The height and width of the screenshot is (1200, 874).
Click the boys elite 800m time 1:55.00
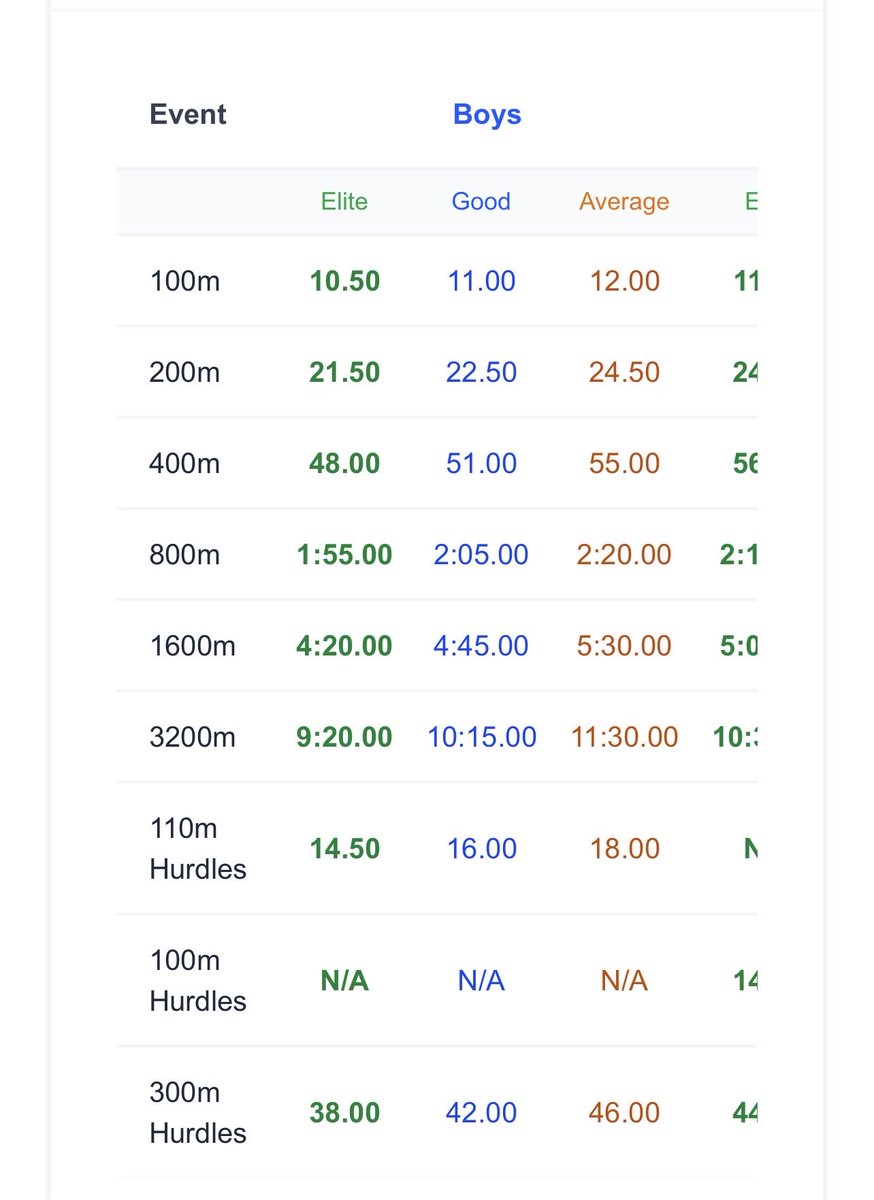click(345, 554)
